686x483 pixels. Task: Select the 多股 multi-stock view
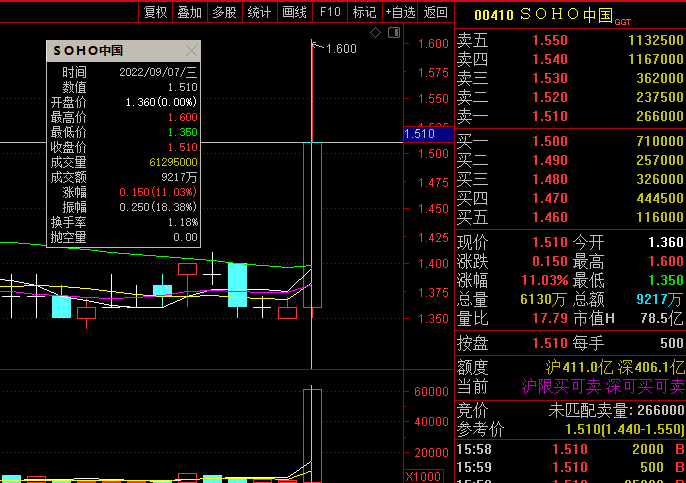(x=224, y=12)
